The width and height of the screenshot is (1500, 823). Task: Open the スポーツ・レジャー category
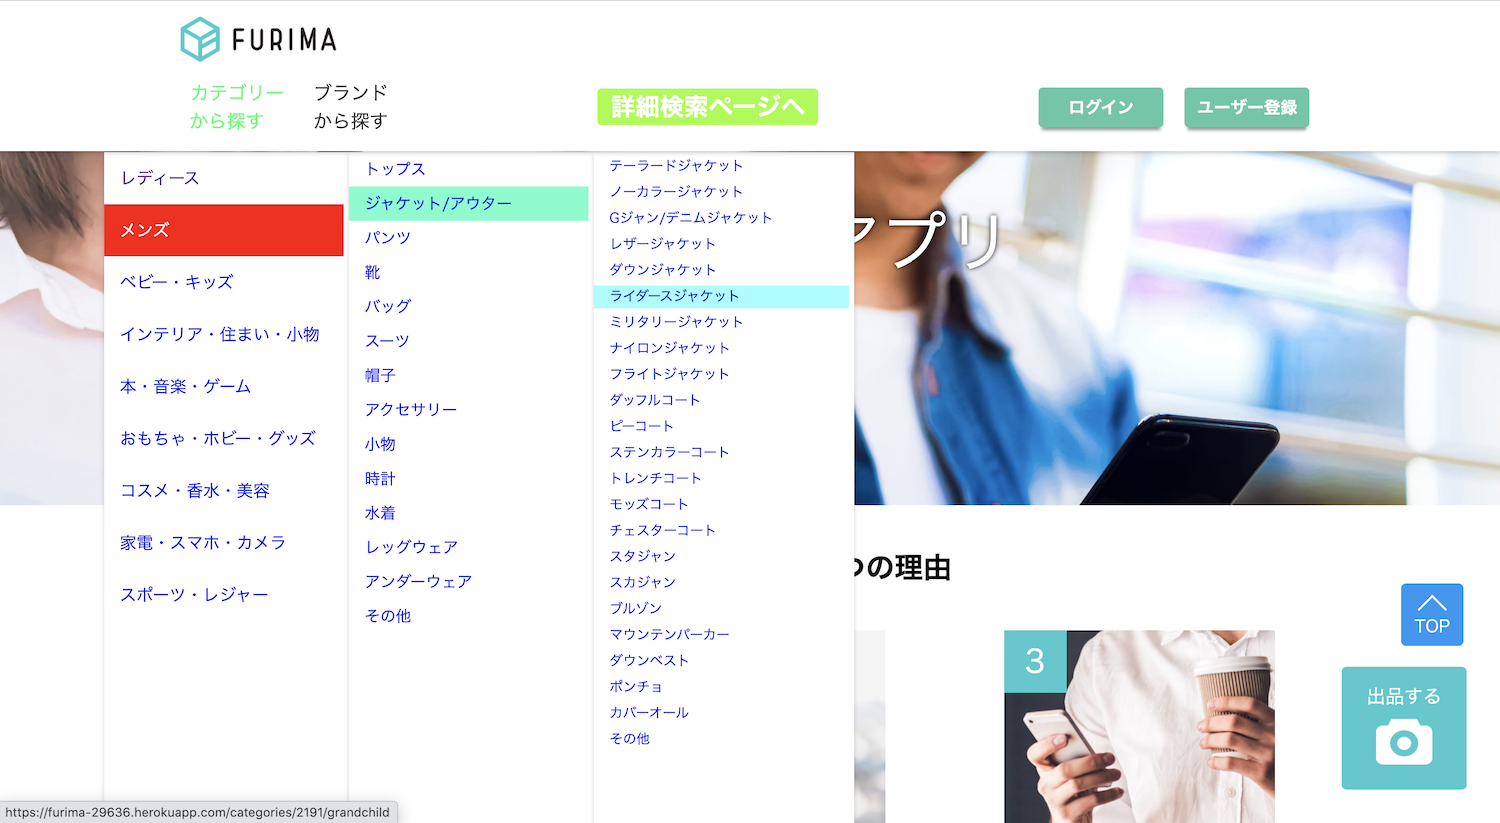point(194,594)
